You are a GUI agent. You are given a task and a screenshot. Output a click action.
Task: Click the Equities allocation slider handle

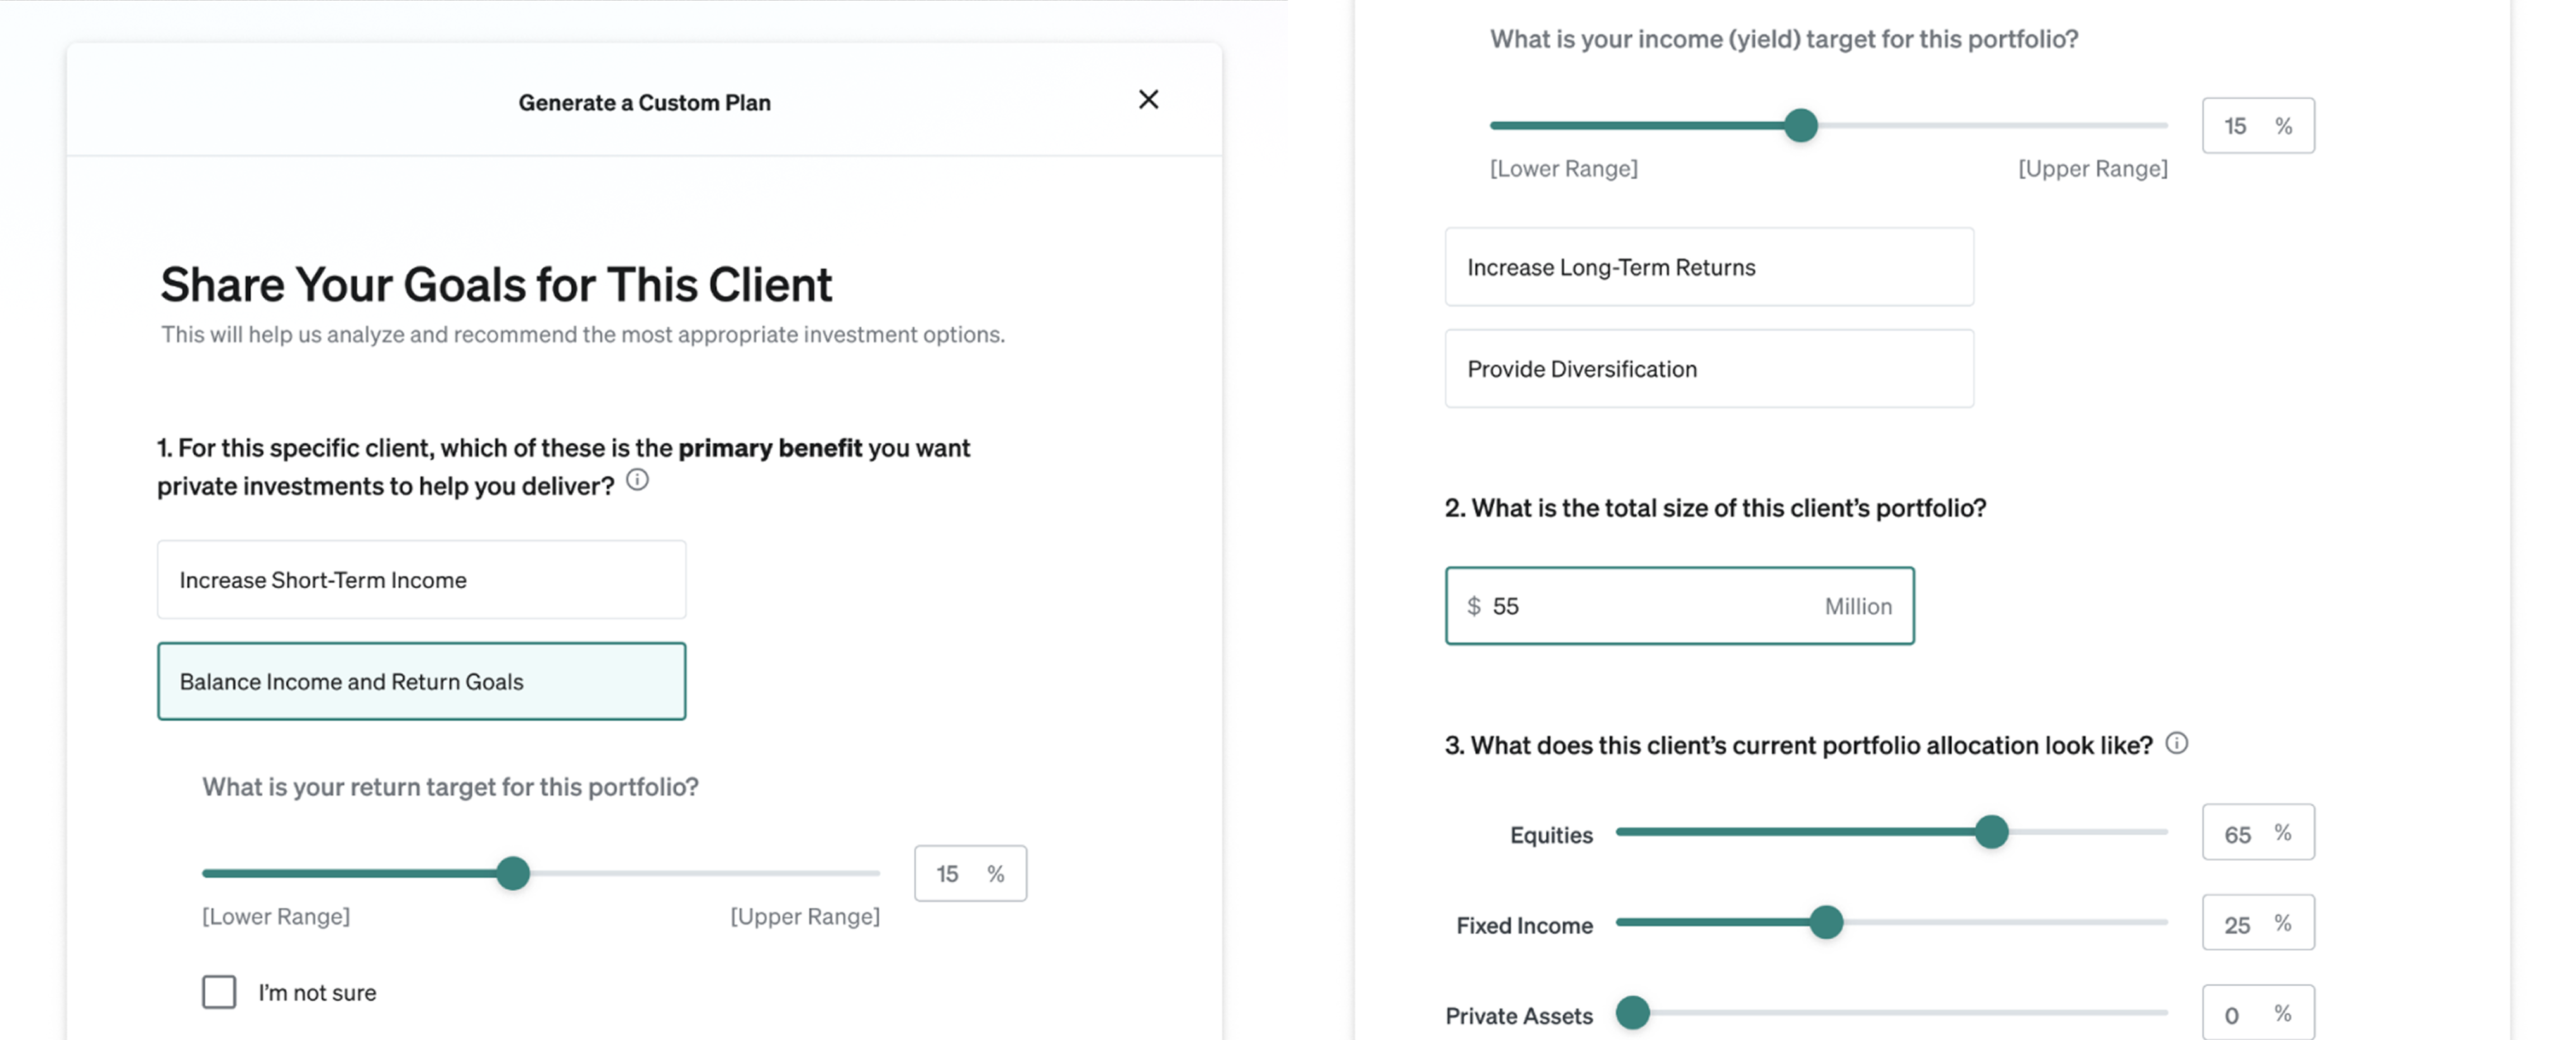[x=1991, y=831]
